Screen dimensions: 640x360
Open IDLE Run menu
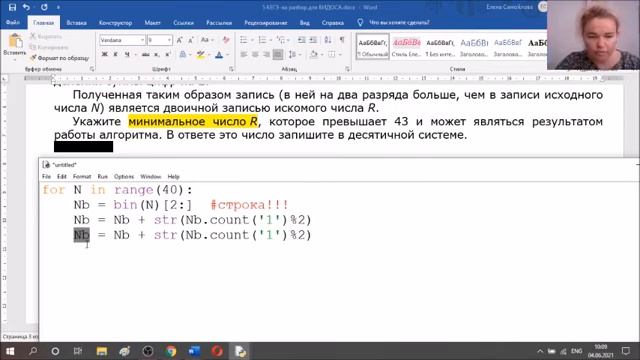click(x=102, y=176)
